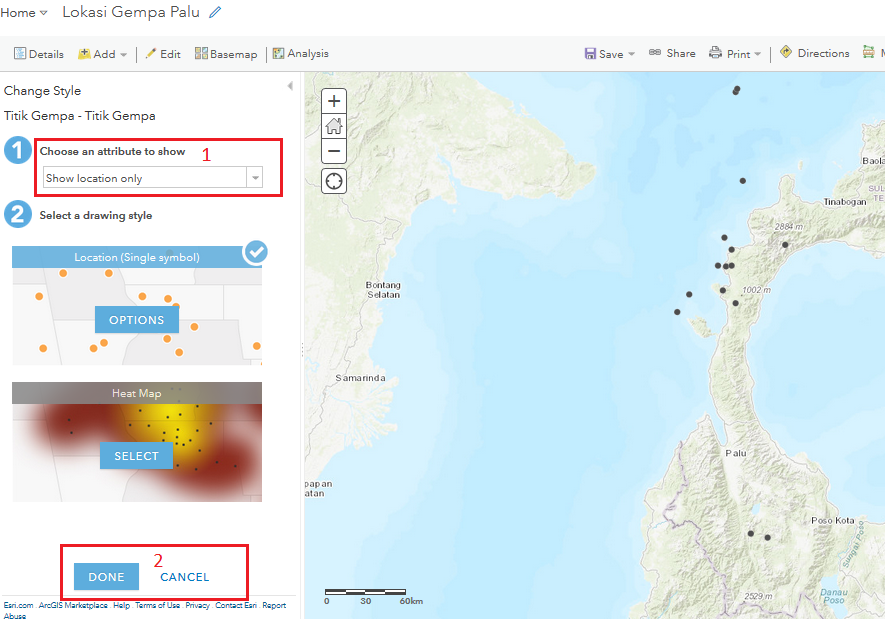The width and height of the screenshot is (885, 619).
Task: Click the Palu label on the map
Action: click(x=735, y=453)
